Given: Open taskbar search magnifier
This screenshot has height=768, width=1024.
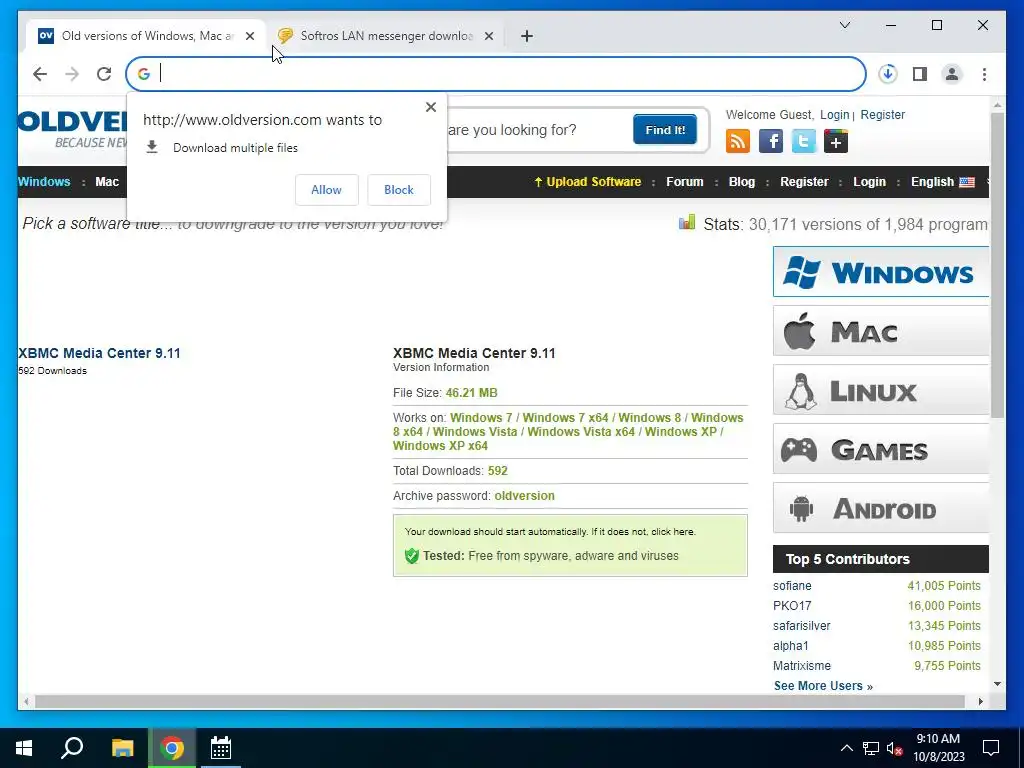Looking at the screenshot, I should [x=72, y=748].
